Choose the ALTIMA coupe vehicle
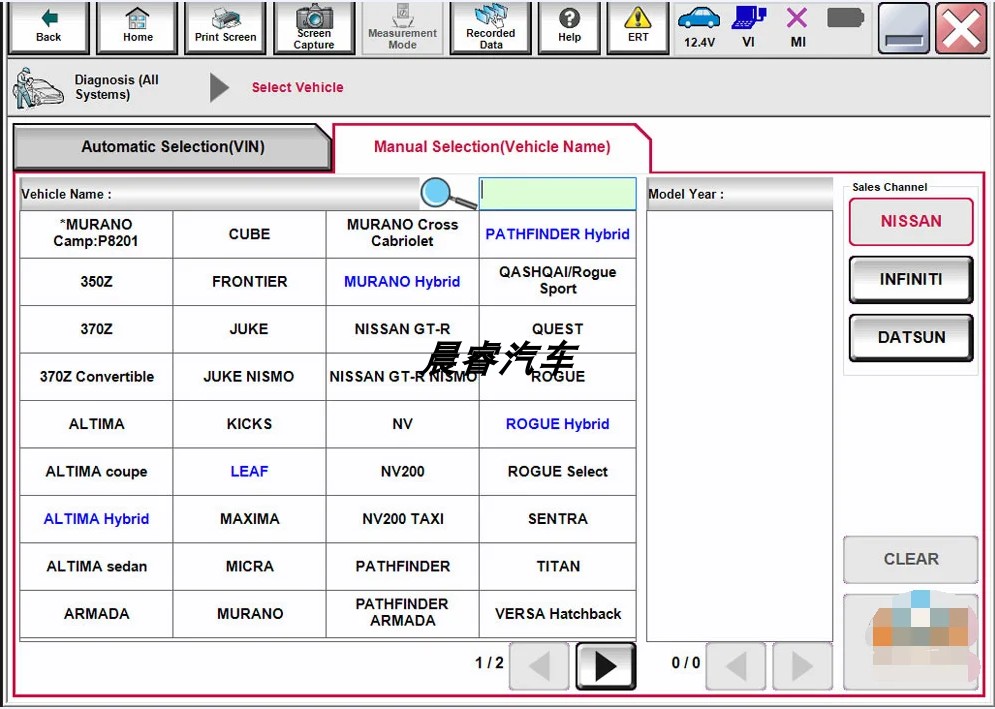The width and height of the screenshot is (995, 709). 96,472
